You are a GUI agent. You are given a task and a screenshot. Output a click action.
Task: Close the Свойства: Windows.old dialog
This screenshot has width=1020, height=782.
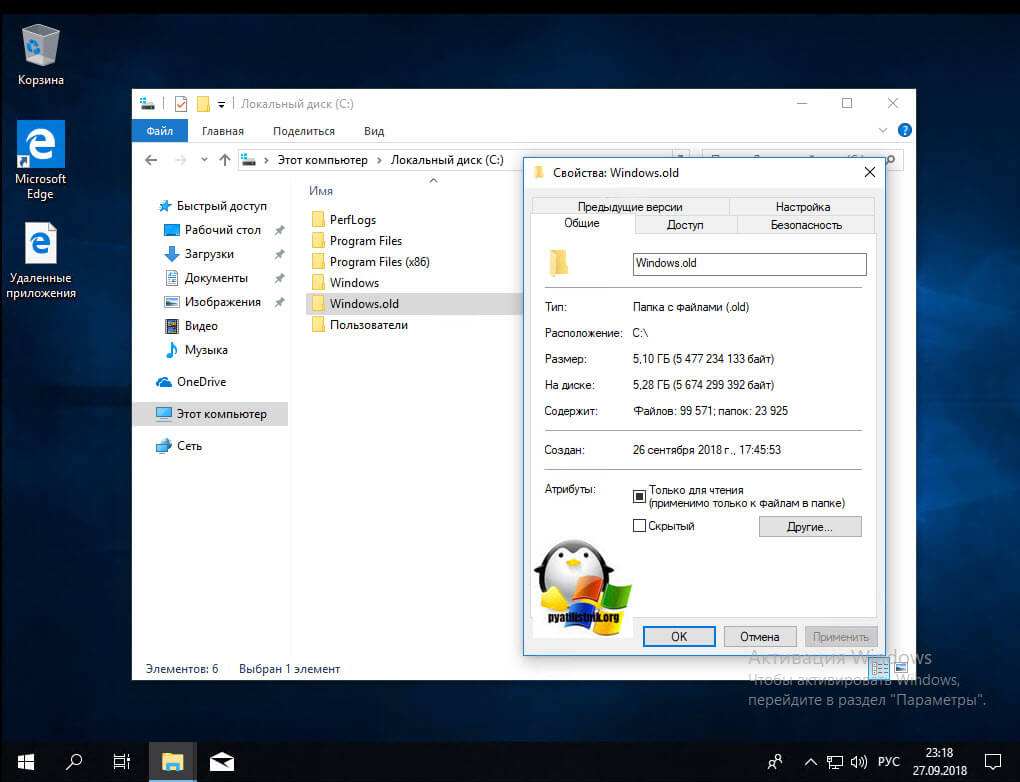click(x=870, y=172)
